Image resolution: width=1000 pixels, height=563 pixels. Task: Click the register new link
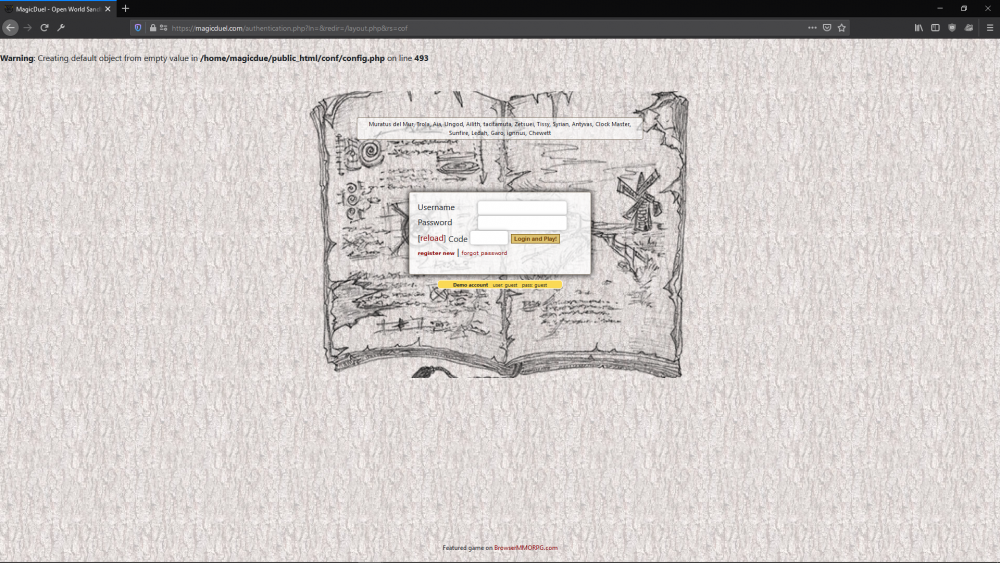(436, 253)
